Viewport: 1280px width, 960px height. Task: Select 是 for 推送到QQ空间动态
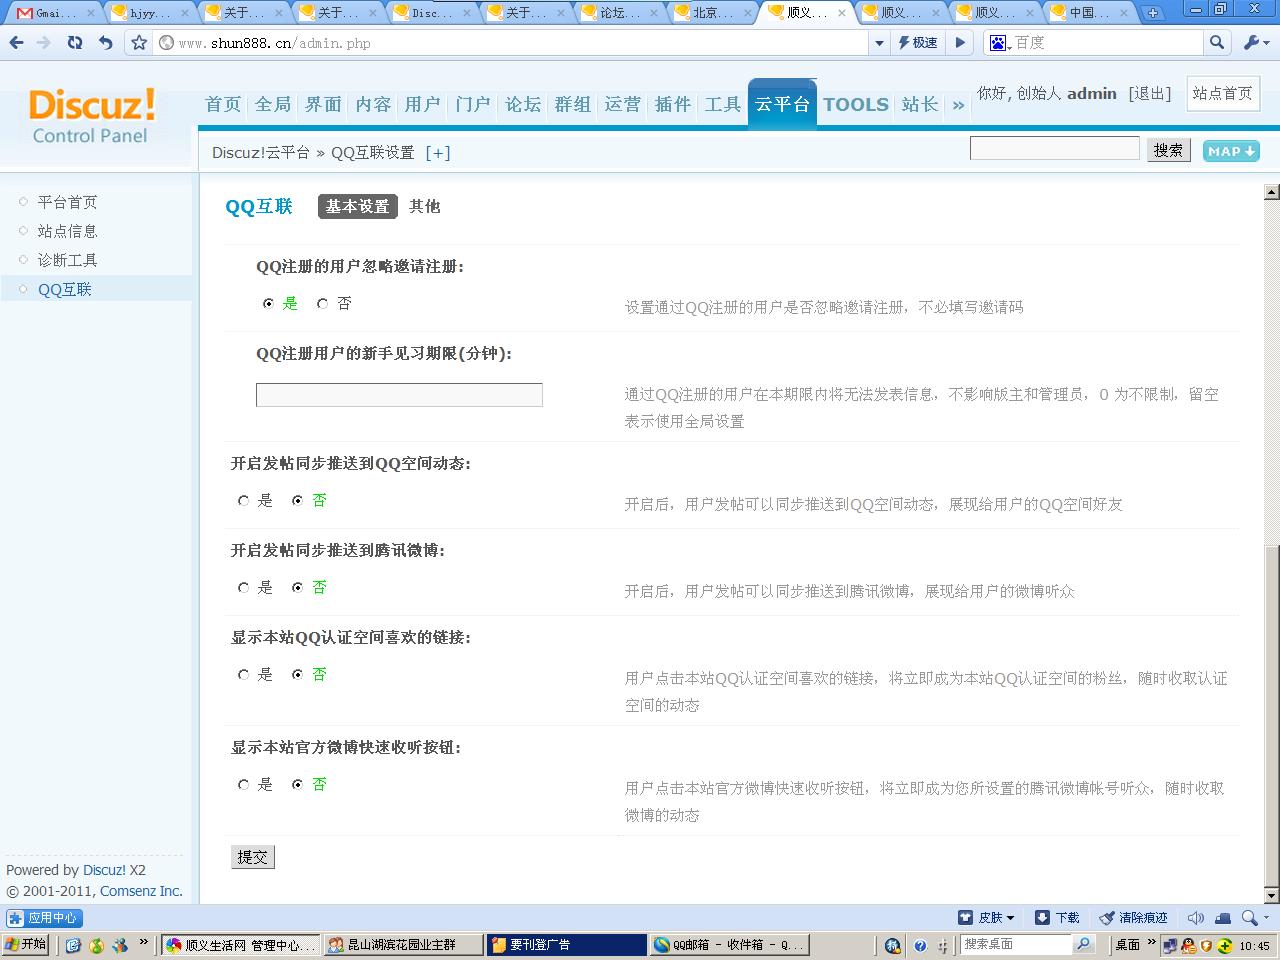[x=243, y=501]
